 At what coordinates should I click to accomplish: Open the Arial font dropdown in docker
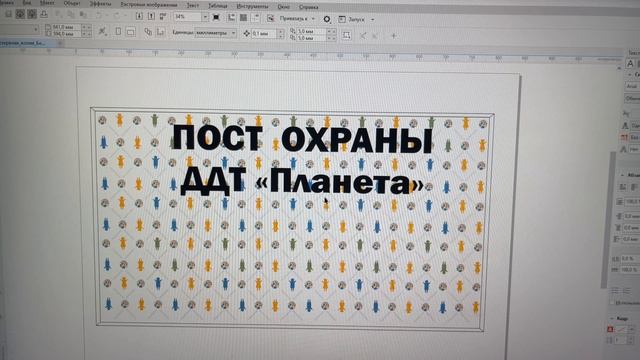coord(632,86)
